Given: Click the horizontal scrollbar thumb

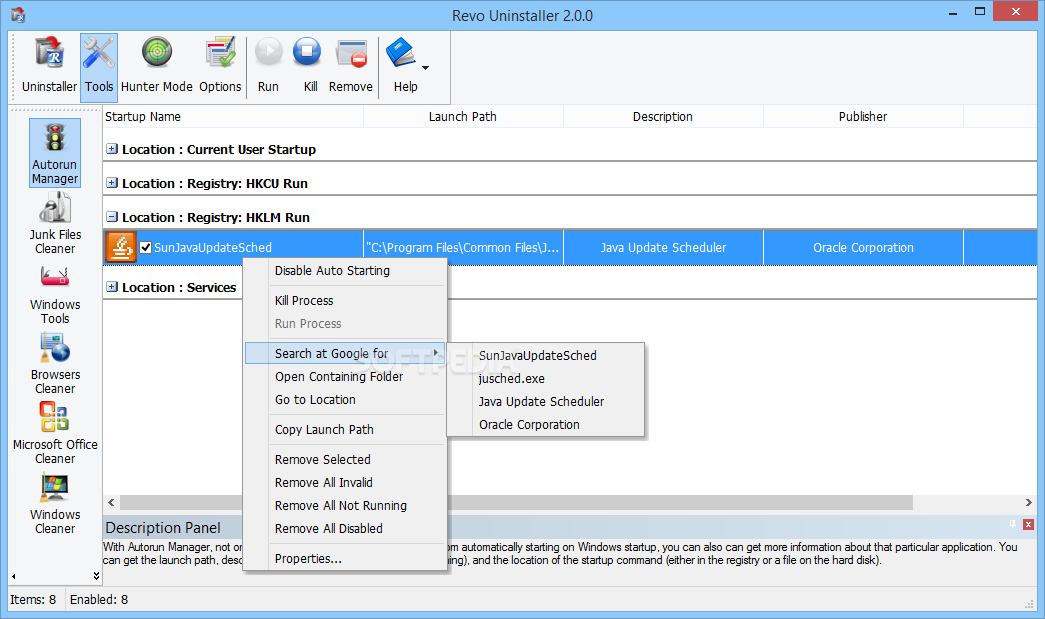Looking at the screenshot, I should pyautogui.click(x=517, y=502).
